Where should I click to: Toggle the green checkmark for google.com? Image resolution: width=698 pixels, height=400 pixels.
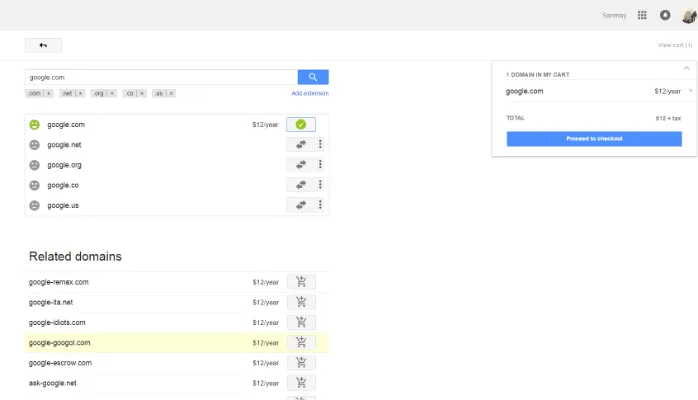[x=300, y=124]
